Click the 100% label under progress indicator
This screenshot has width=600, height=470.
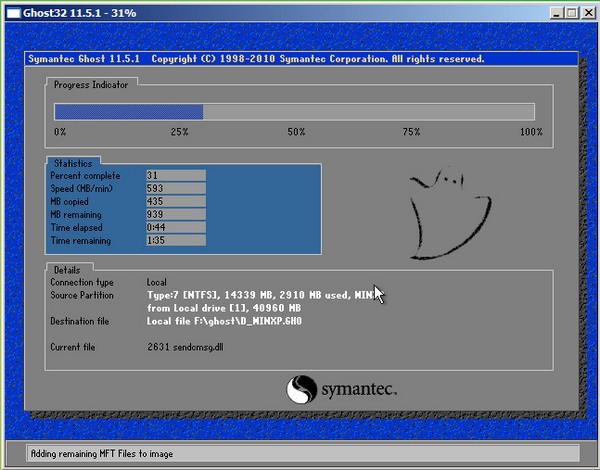[531, 132]
